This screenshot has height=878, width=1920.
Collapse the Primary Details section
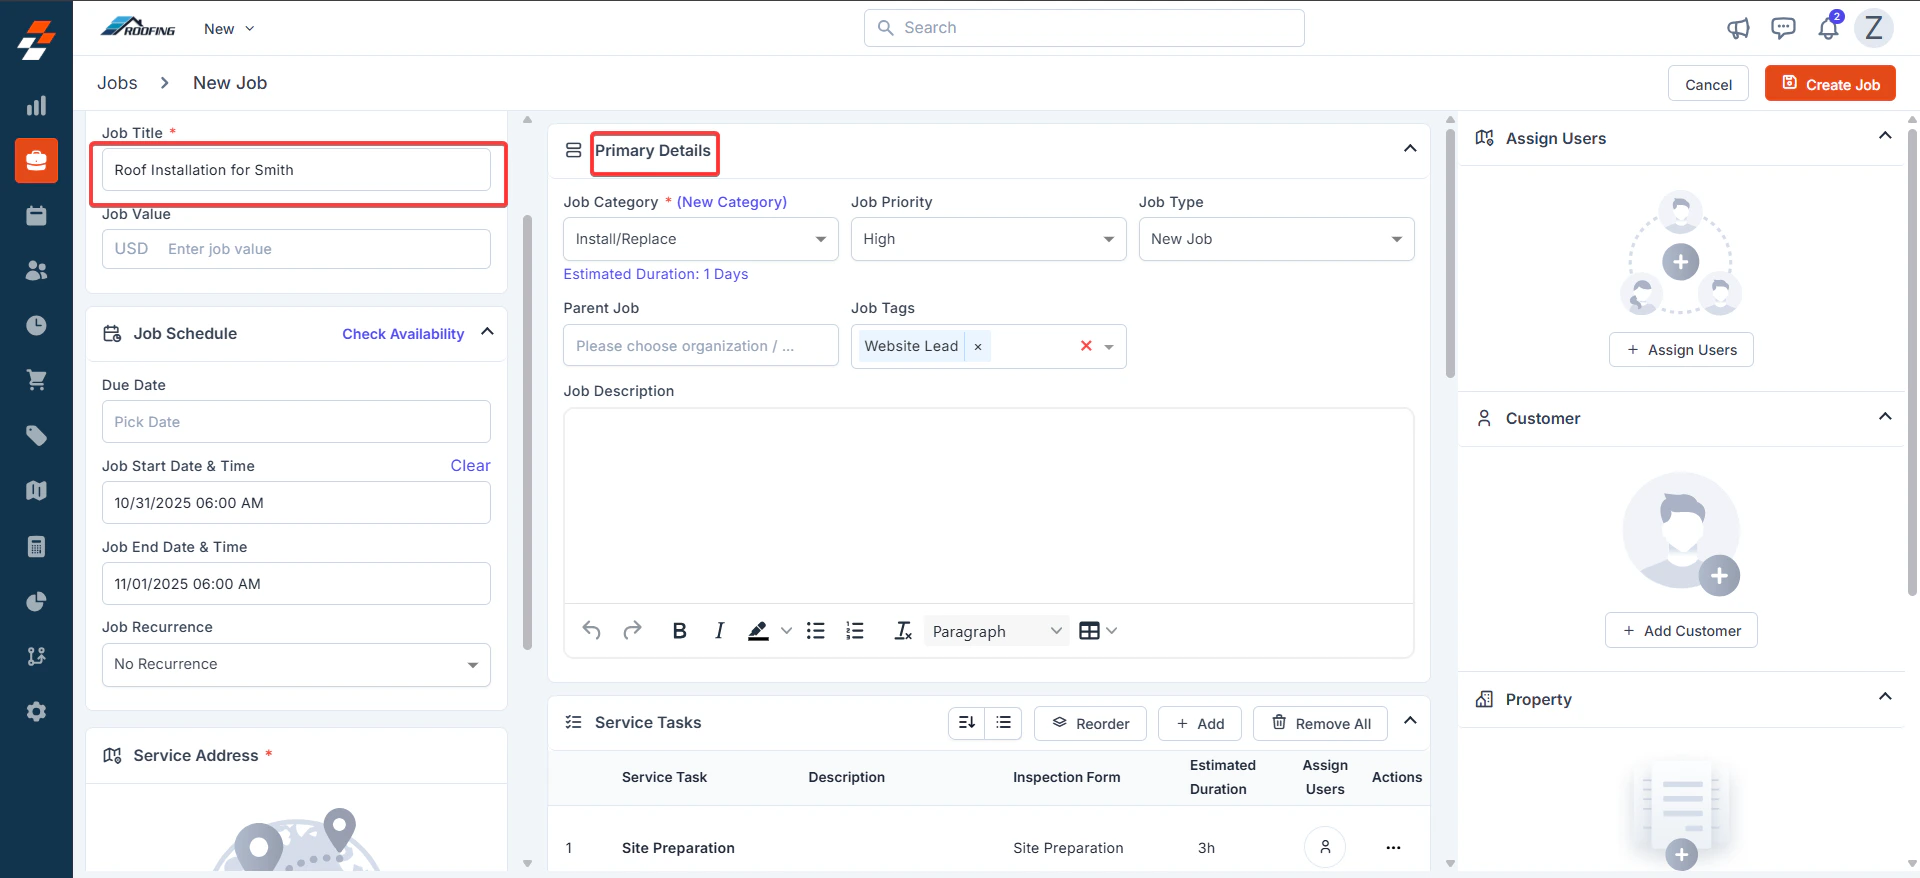(x=1410, y=149)
